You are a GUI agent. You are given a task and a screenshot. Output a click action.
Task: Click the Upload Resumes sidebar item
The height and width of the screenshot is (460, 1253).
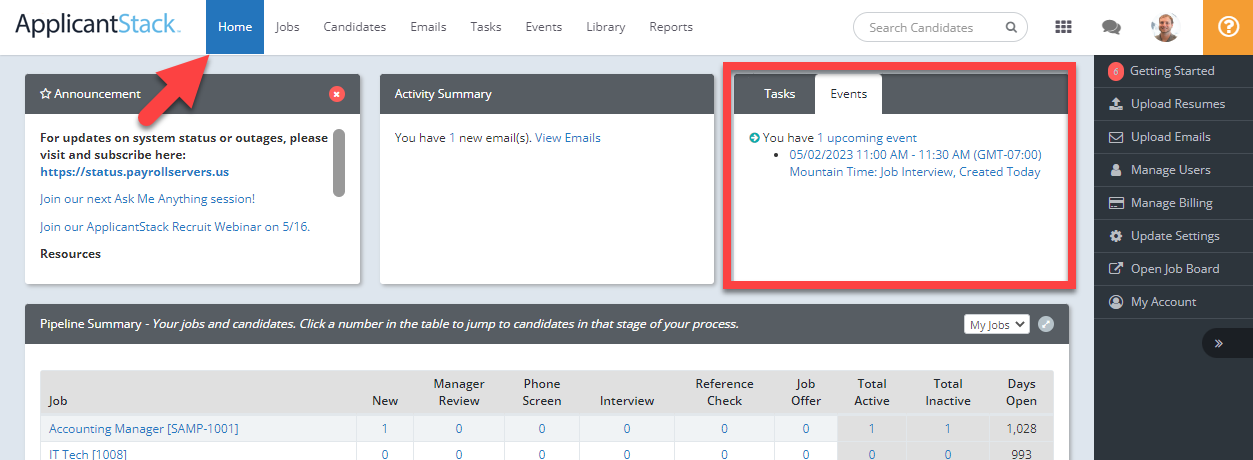click(x=1176, y=104)
